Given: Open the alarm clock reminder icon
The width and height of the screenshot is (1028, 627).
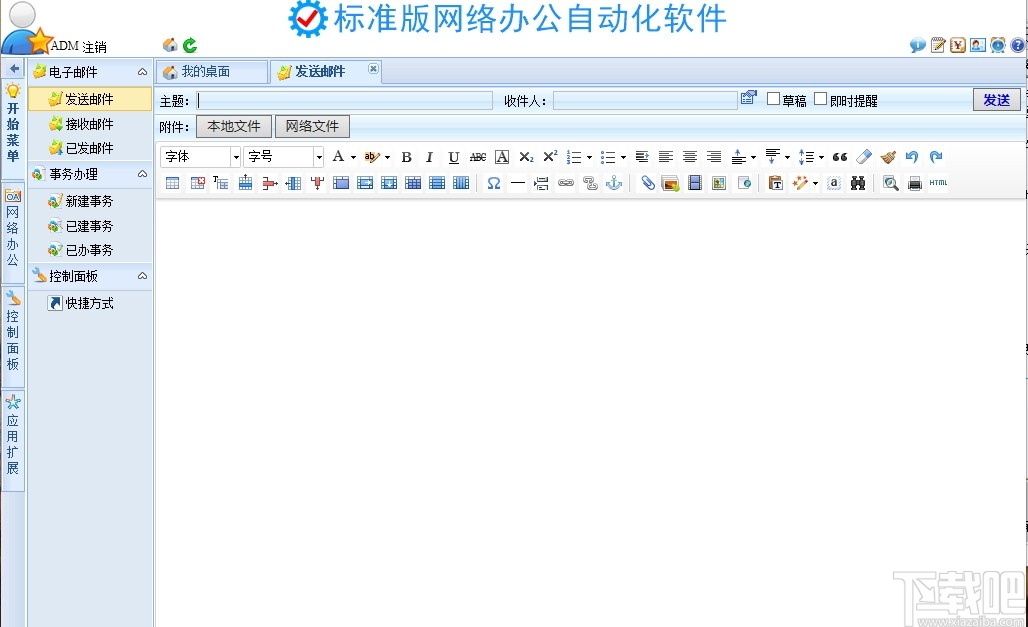Looking at the screenshot, I should 997,44.
